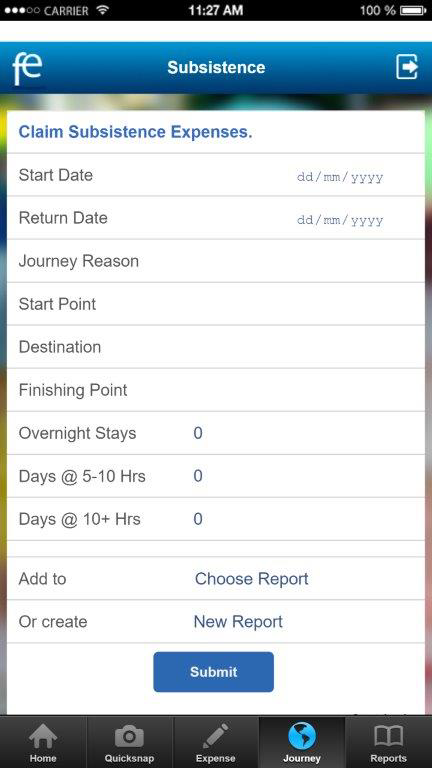Tap the logout icon in the header
The height and width of the screenshot is (768, 432).
407,67
